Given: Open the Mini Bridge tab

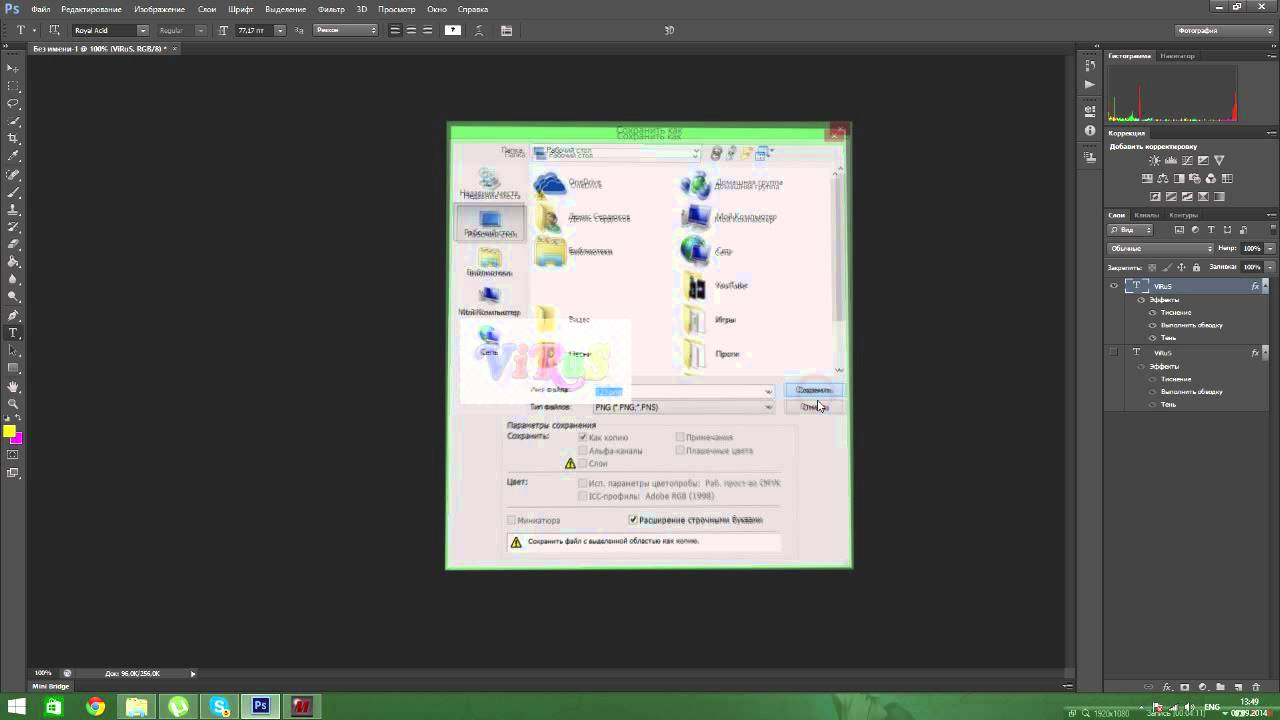Looking at the screenshot, I should click(x=51, y=686).
